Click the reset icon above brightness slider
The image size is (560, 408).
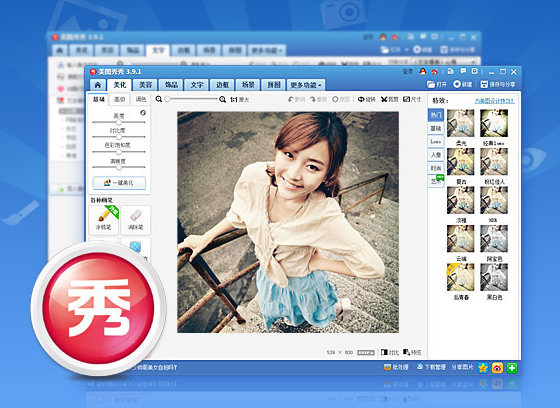[143, 113]
